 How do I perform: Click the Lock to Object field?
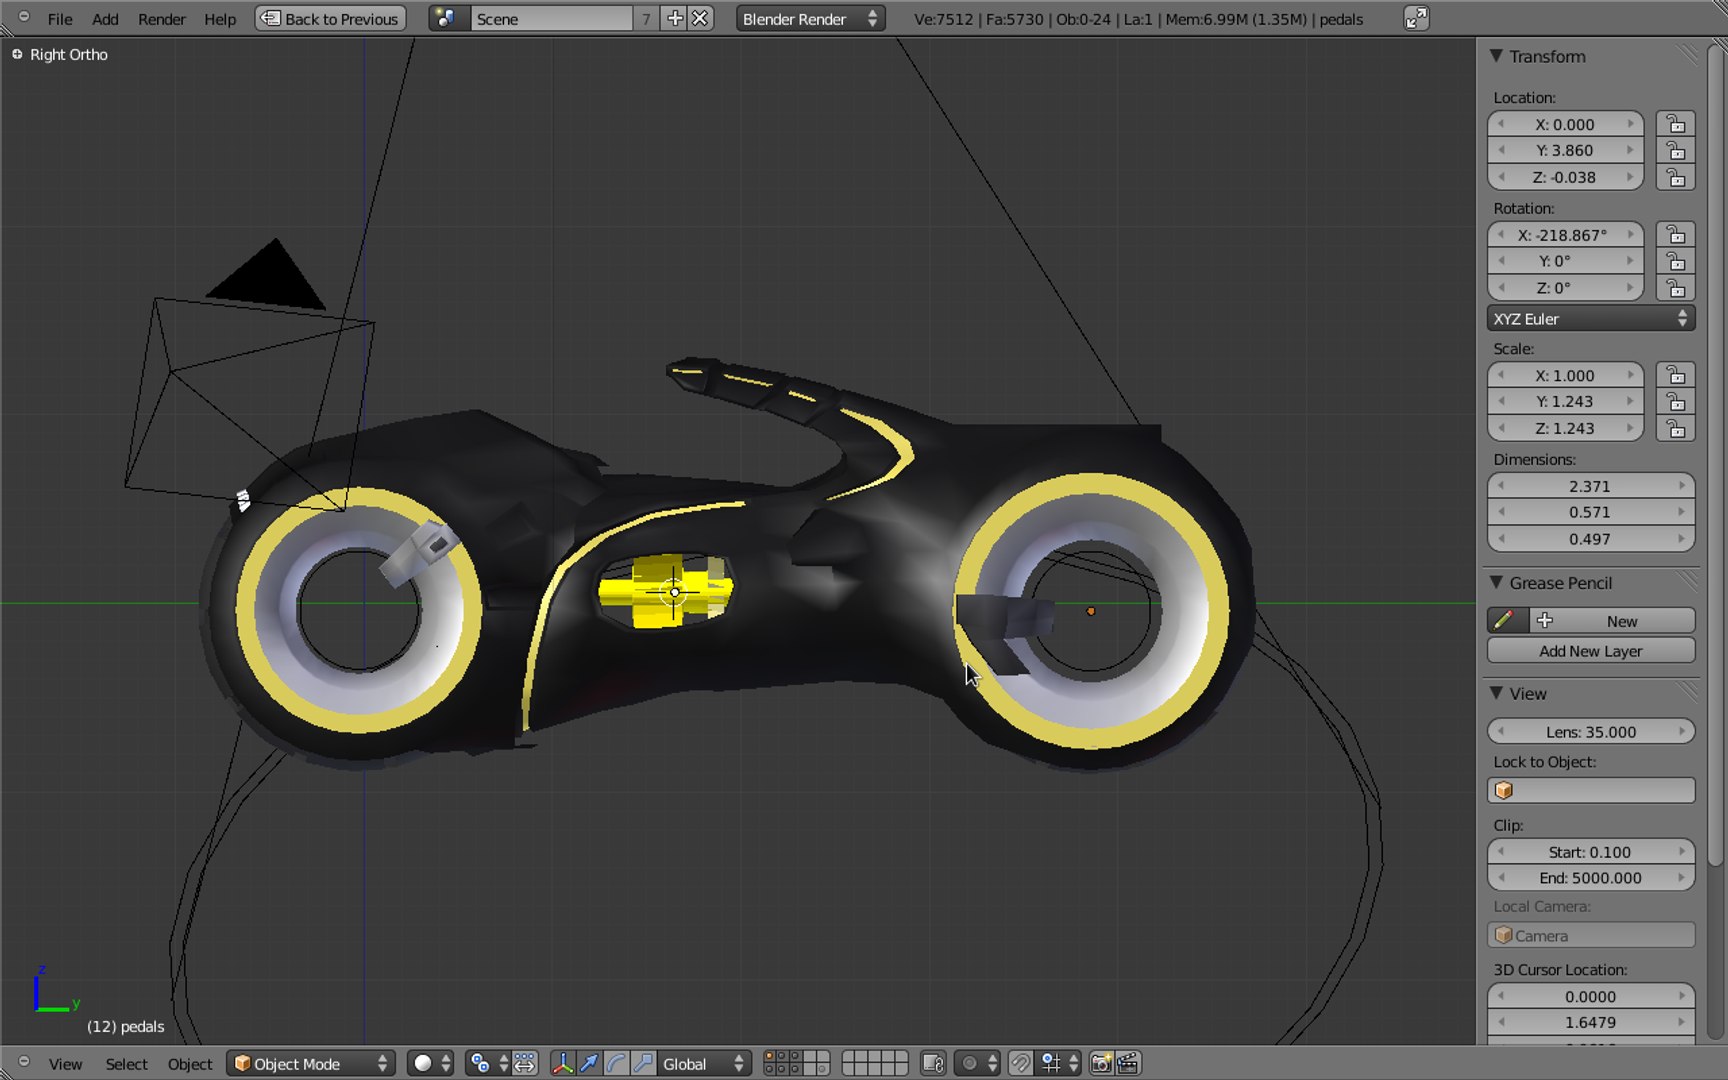click(1590, 790)
